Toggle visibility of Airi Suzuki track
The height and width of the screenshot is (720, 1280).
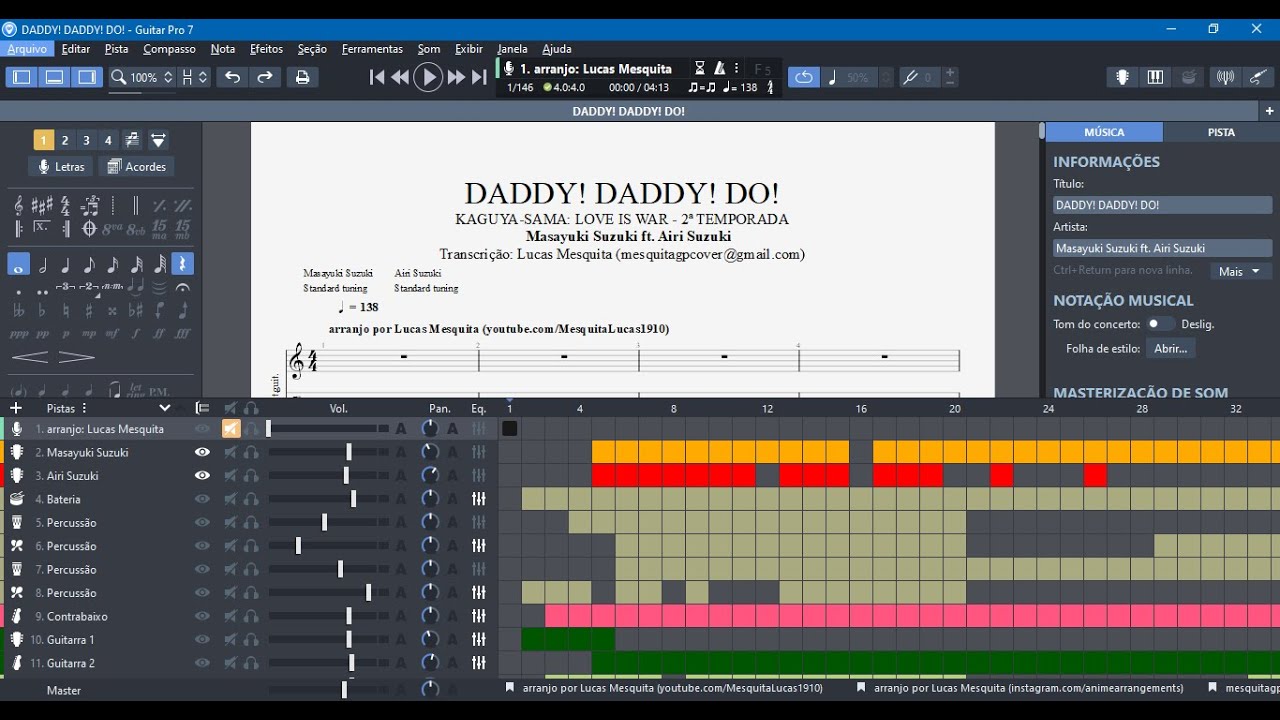[202, 475]
